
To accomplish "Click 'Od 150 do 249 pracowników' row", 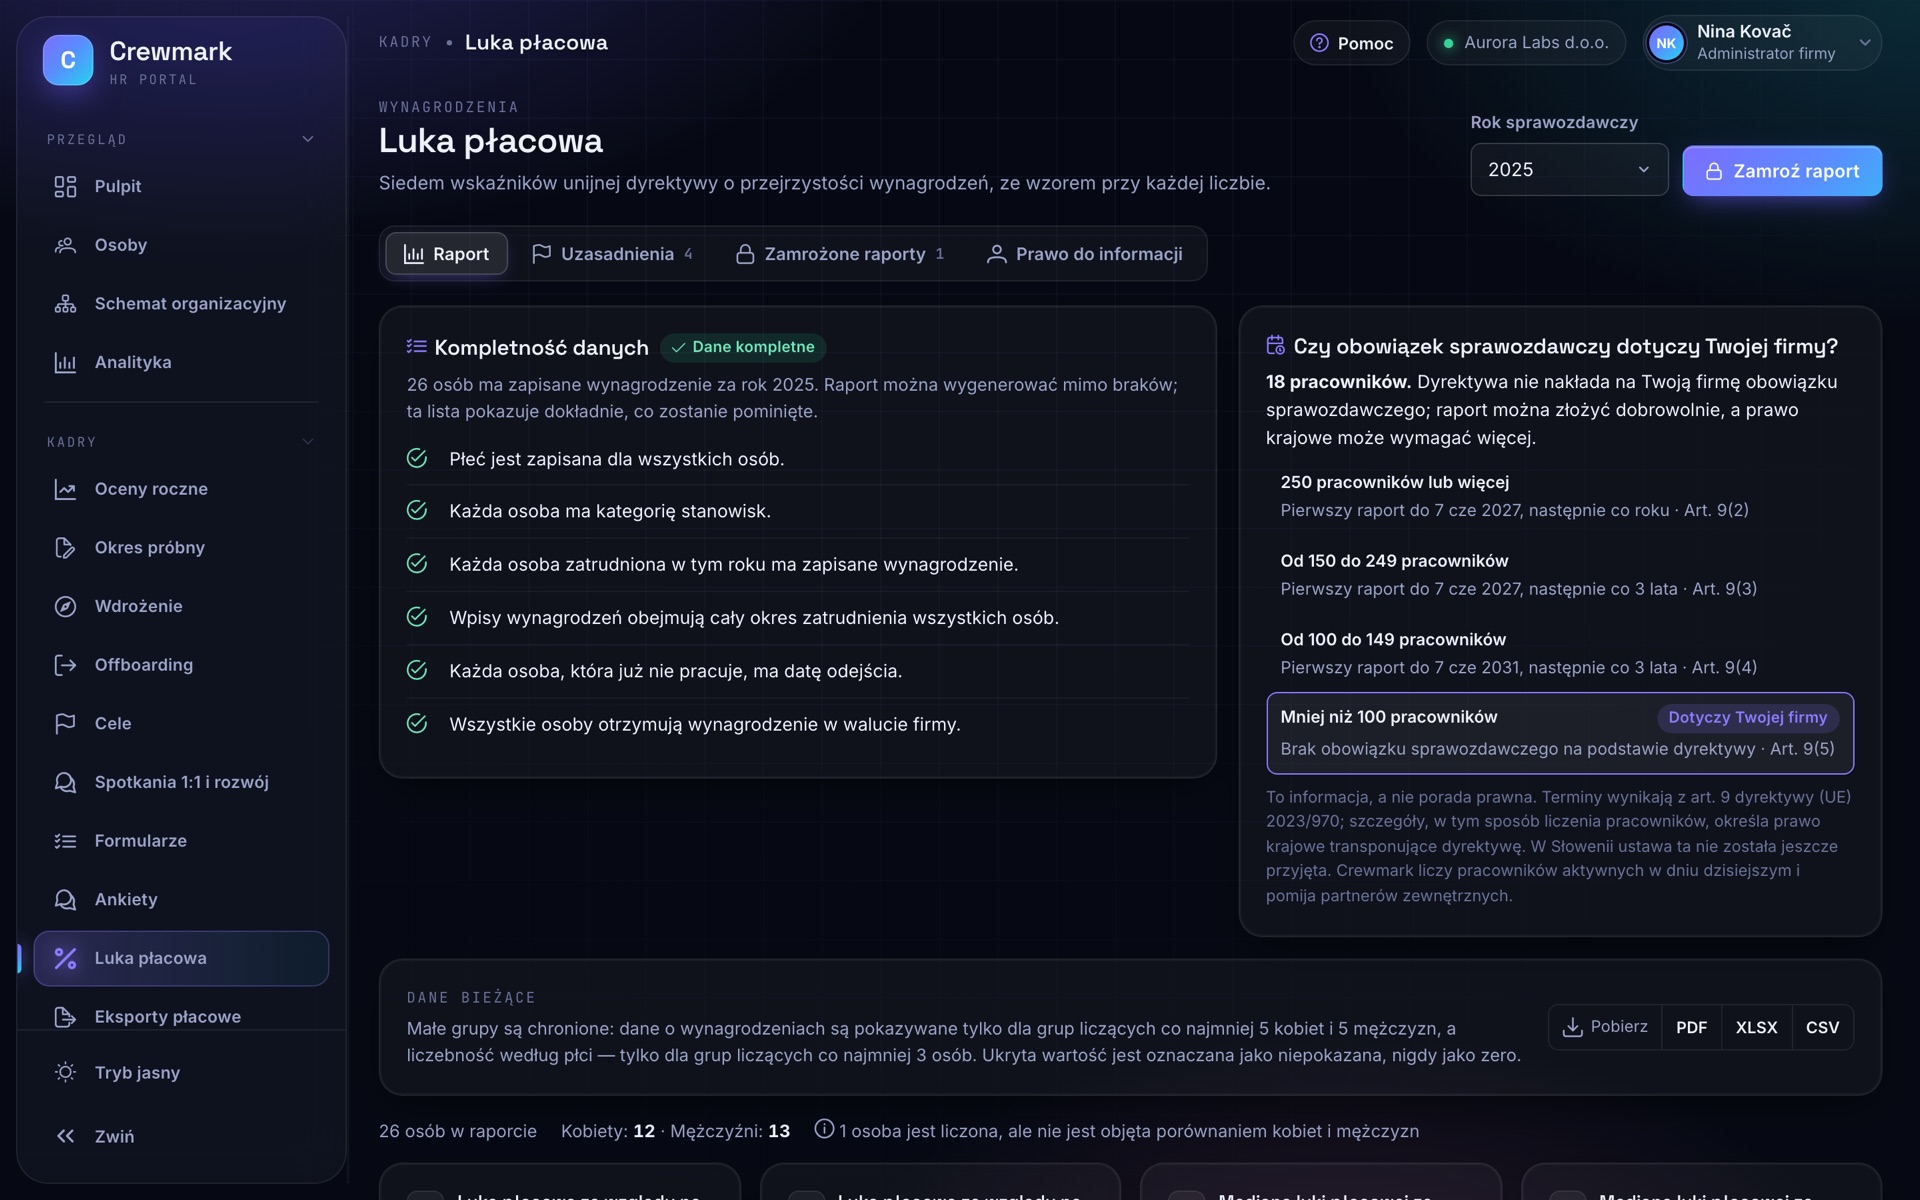I will tap(1559, 575).
